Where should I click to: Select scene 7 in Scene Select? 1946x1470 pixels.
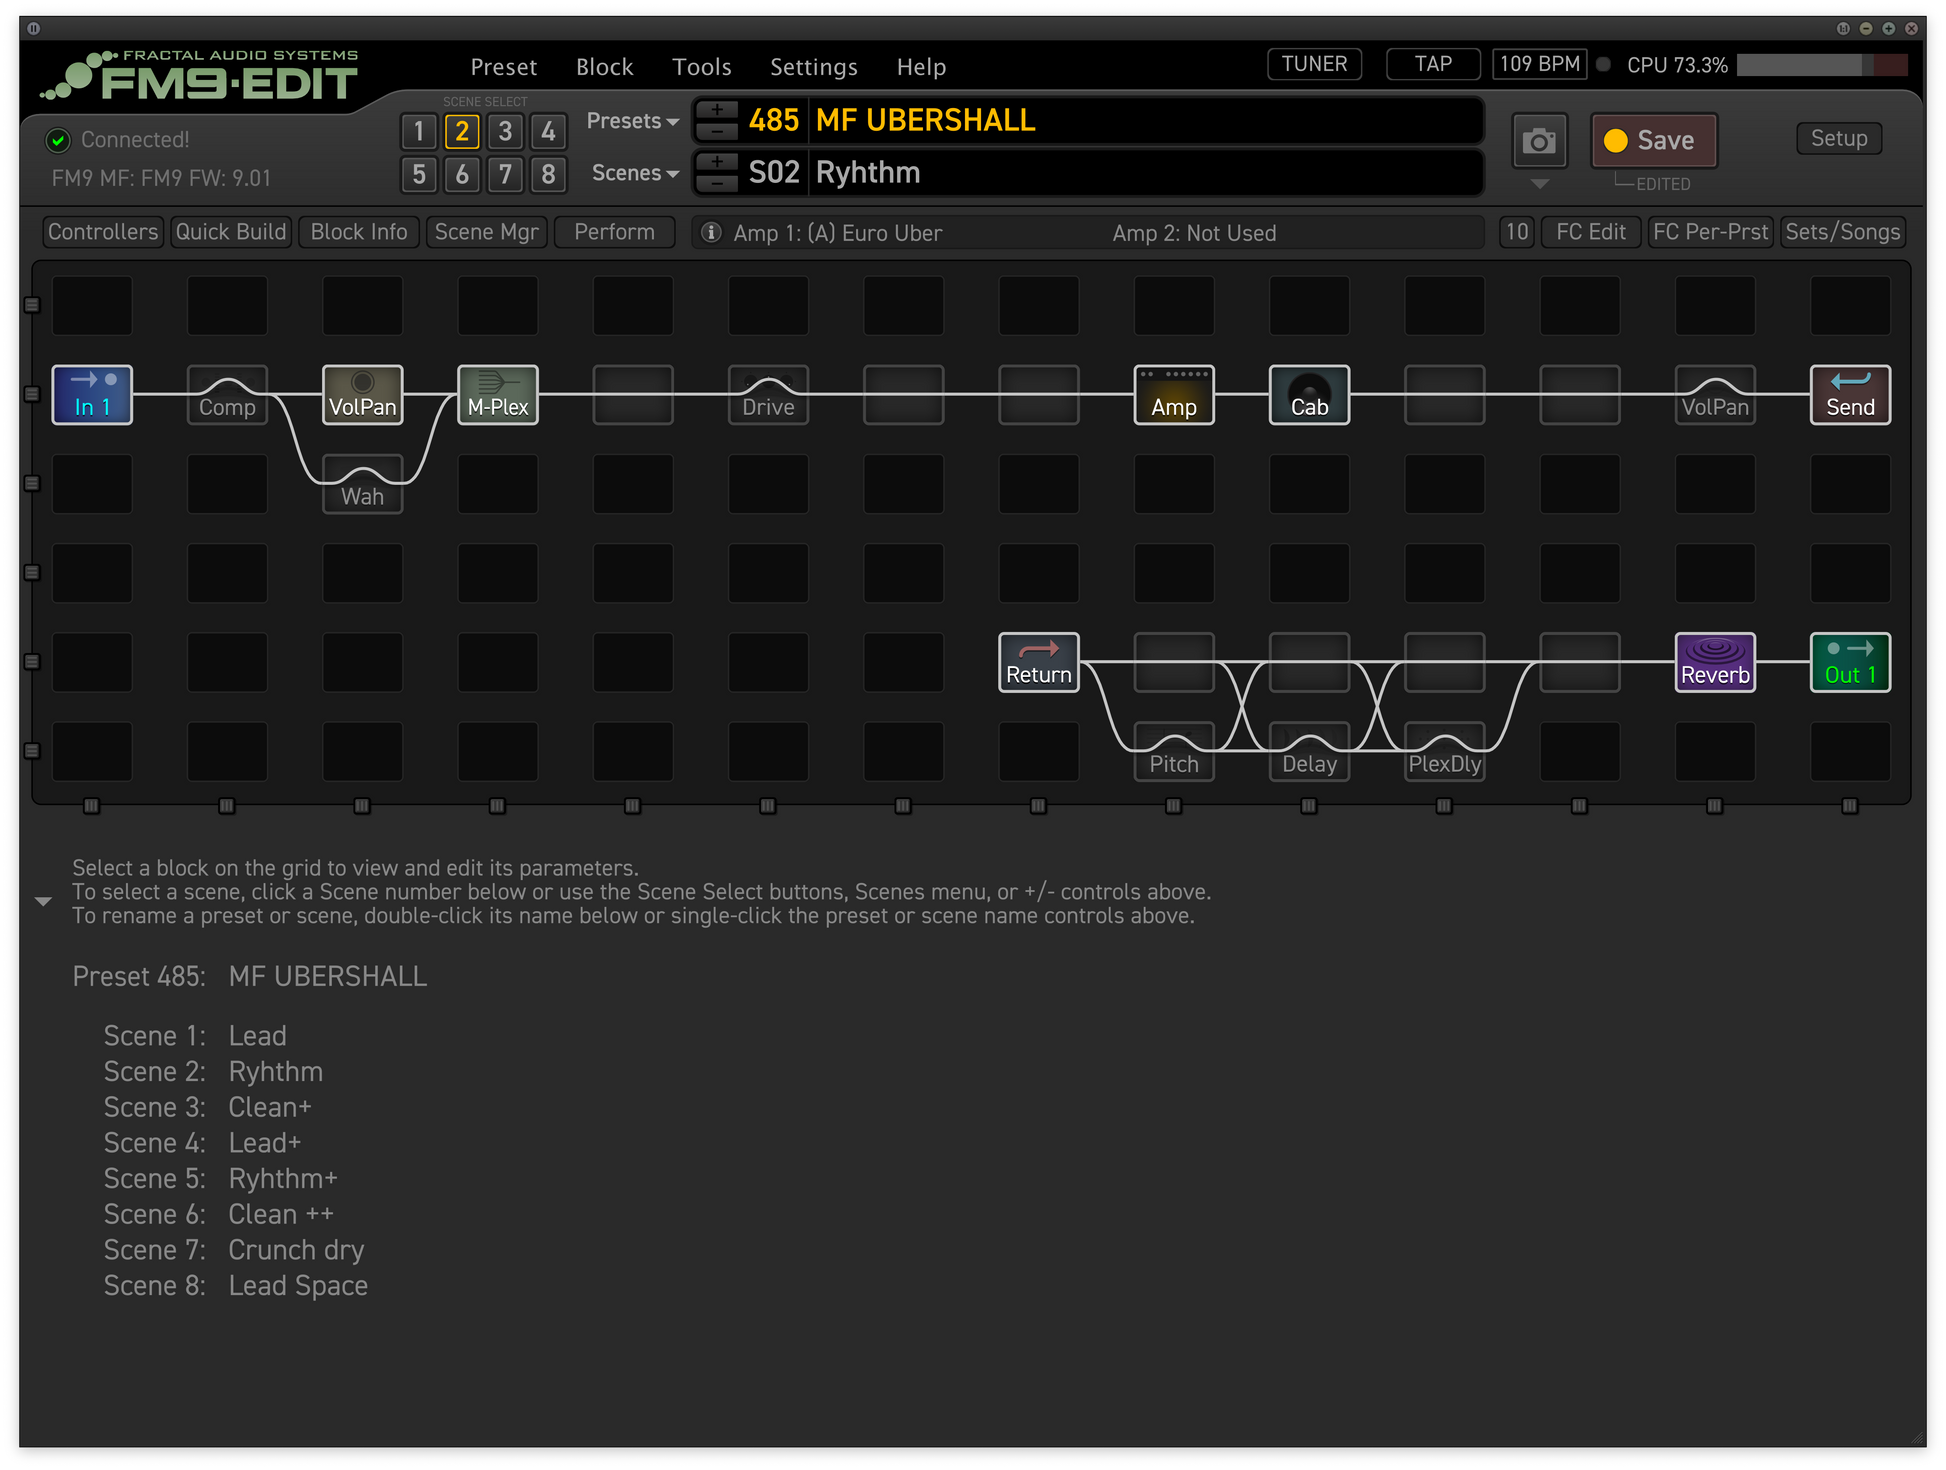pos(505,174)
